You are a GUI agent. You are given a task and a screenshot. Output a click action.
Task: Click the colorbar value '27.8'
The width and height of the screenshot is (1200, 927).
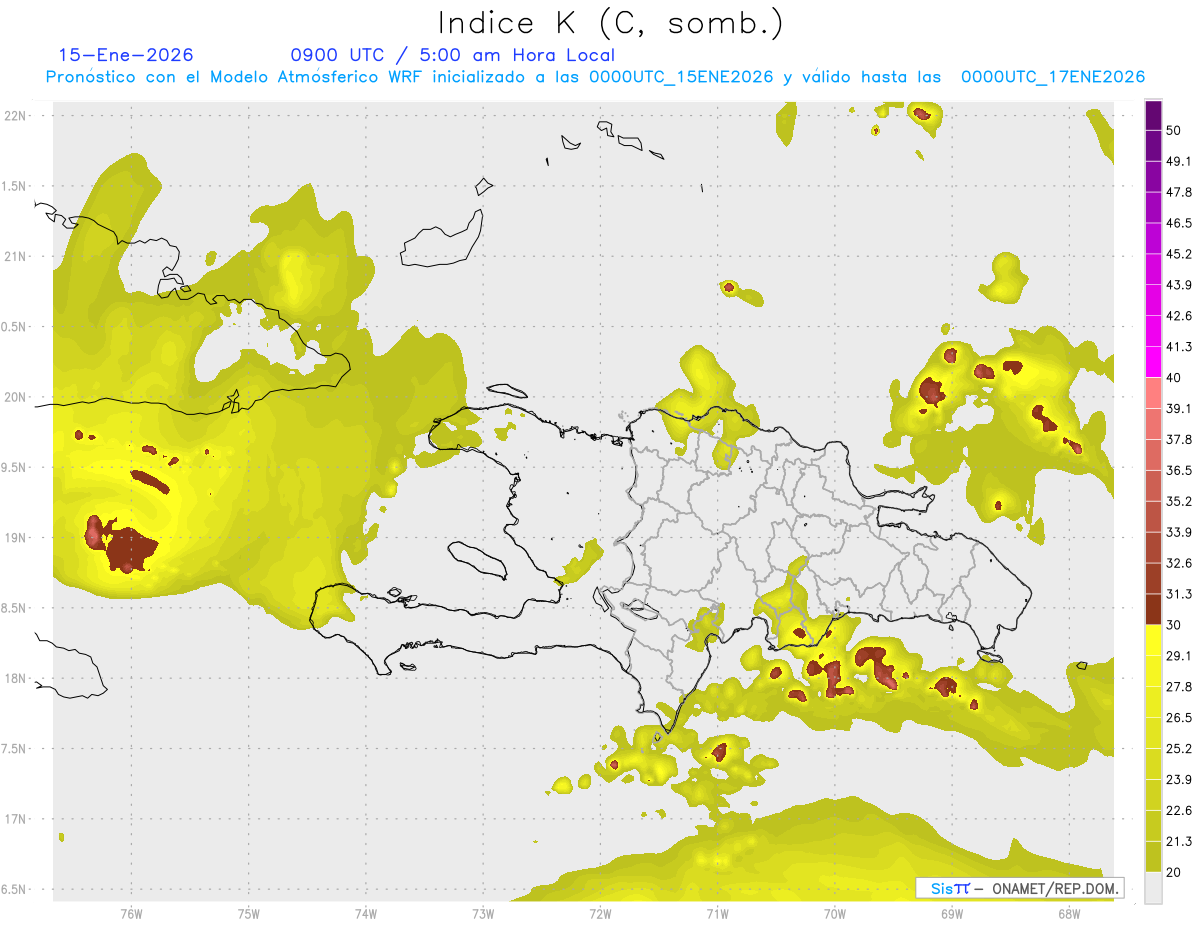point(1180,687)
